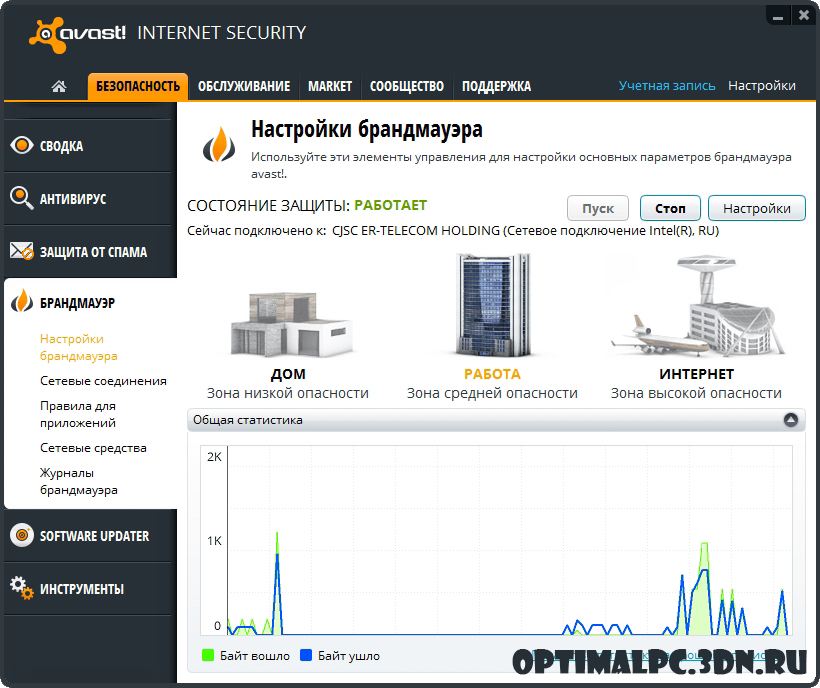Click the avast! logo in header
This screenshot has width=820, height=688.
77,35
